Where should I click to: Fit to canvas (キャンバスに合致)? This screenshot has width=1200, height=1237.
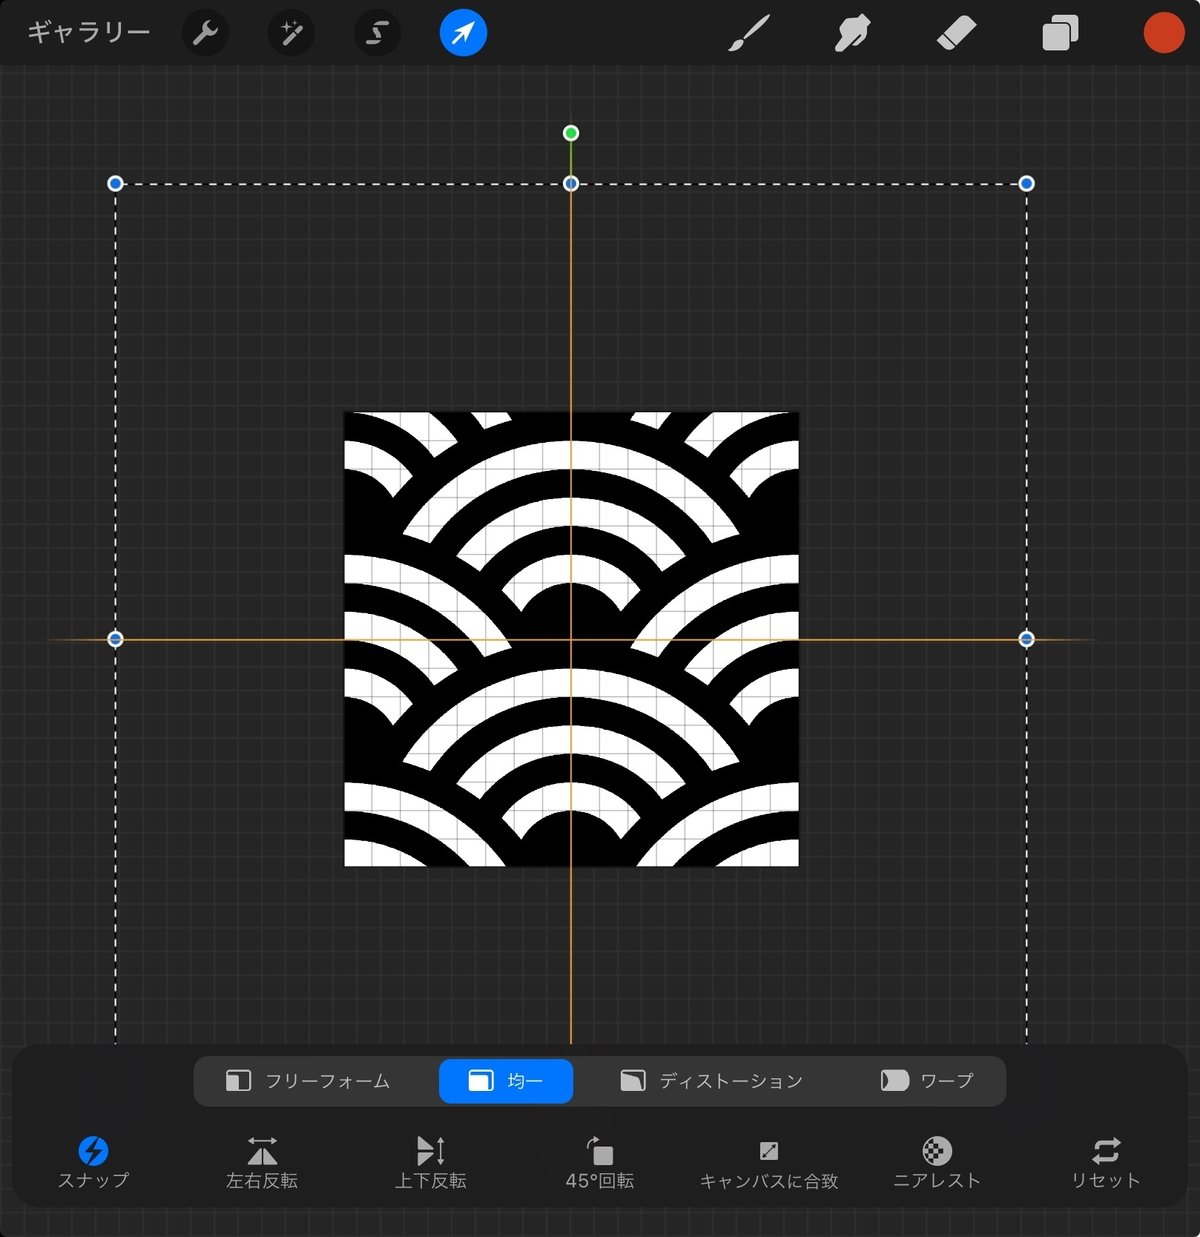pos(768,1163)
